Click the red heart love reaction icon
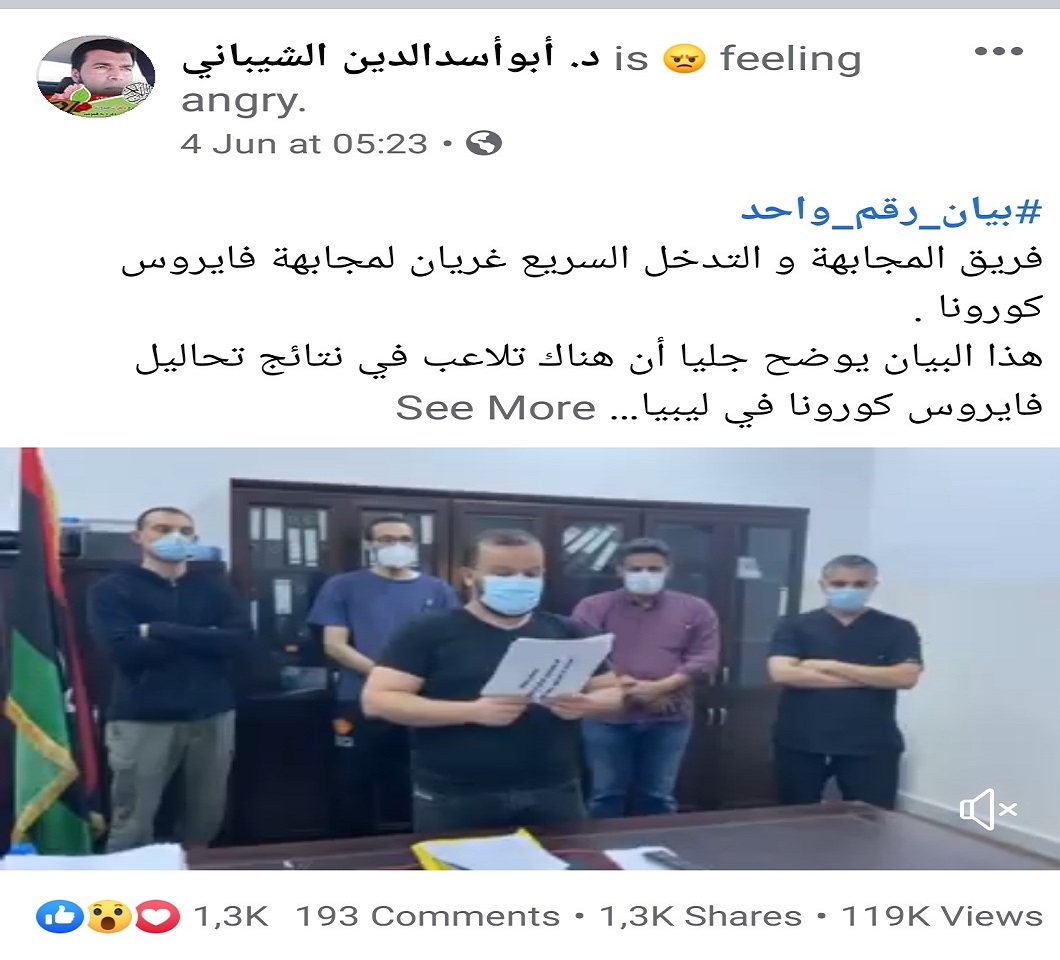This screenshot has width=1060, height=960. point(157,917)
